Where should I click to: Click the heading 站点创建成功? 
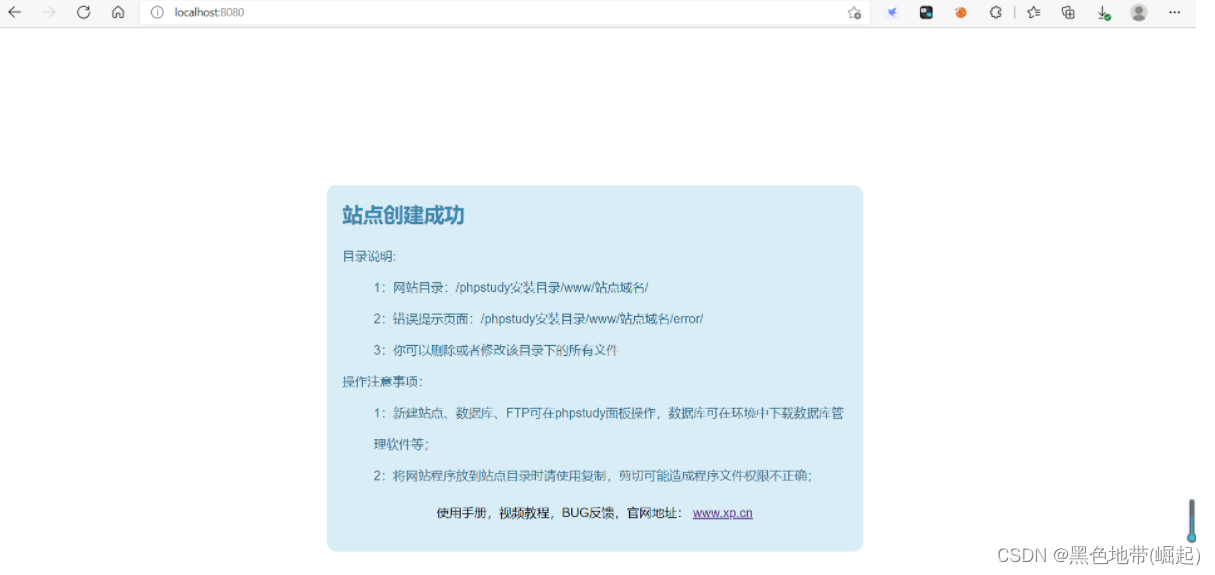pyautogui.click(x=403, y=215)
